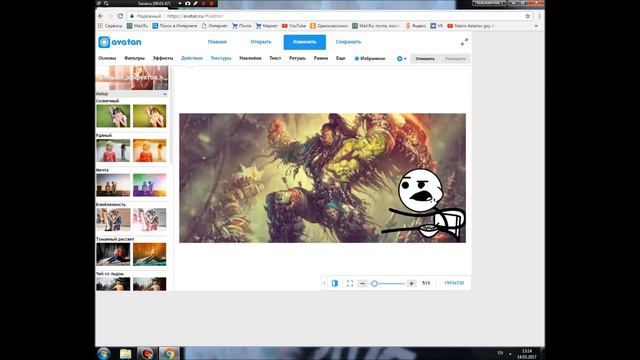Screen dimensions: 640x360
Task: Open the settings gear next to Избранное
Action: click(x=401, y=59)
